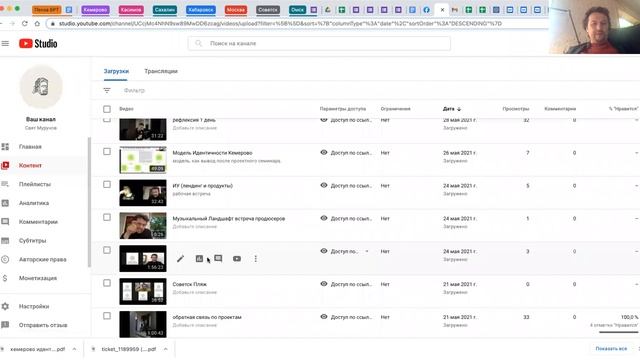Check the 'Модель Идентичности Кемерово' video checkbox

click(107, 151)
